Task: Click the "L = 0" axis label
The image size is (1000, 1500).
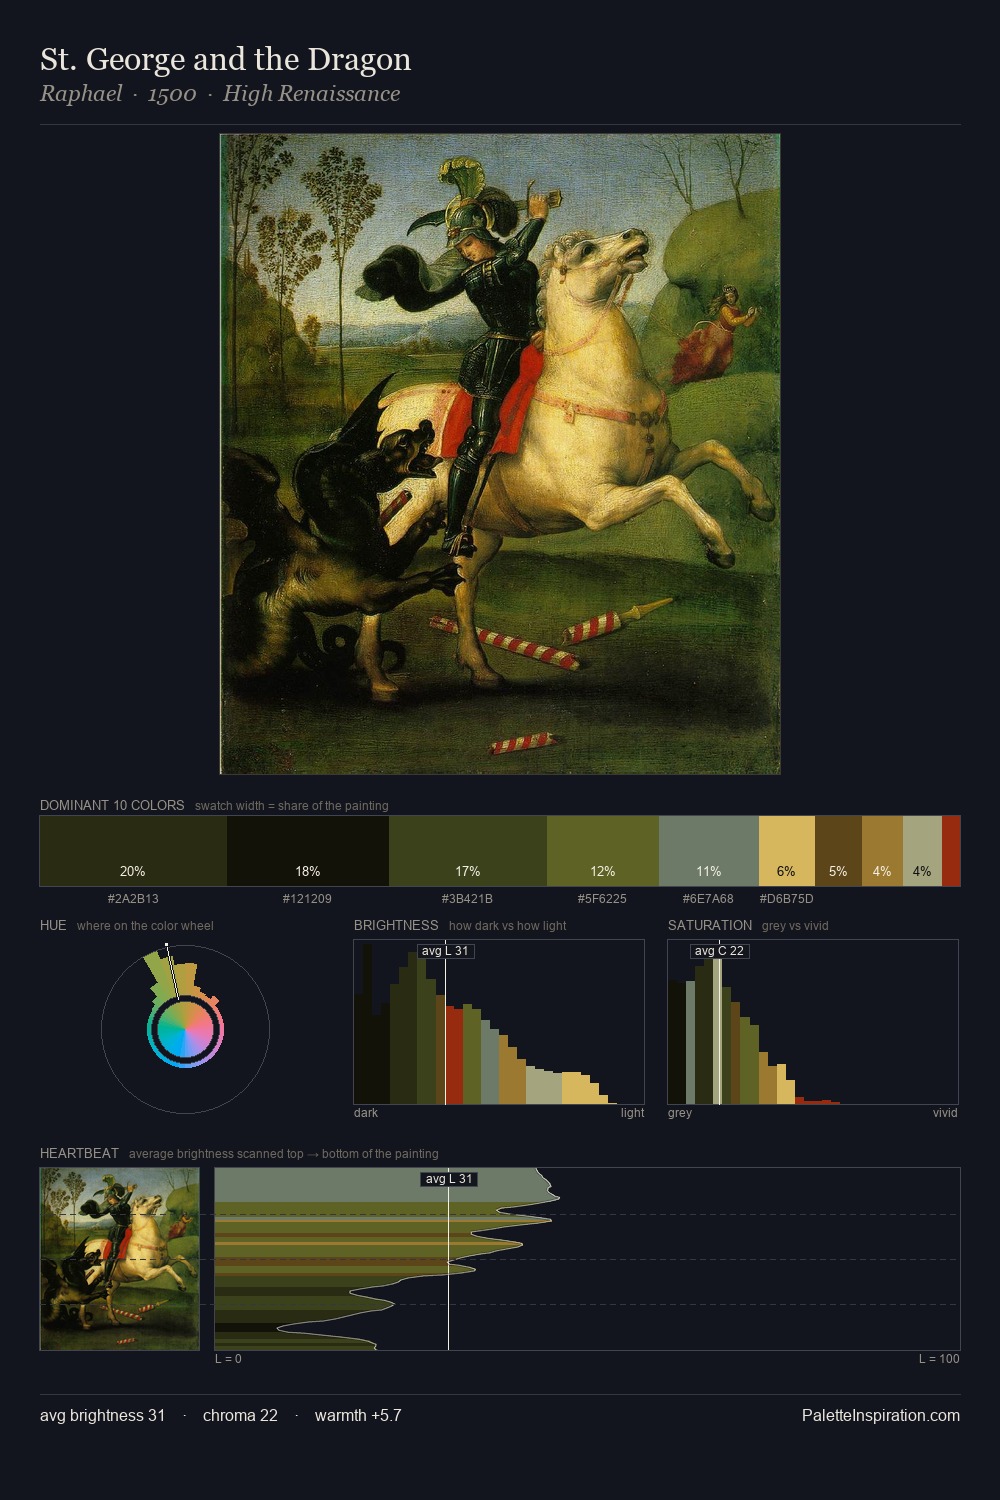Action: click(228, 1359)
